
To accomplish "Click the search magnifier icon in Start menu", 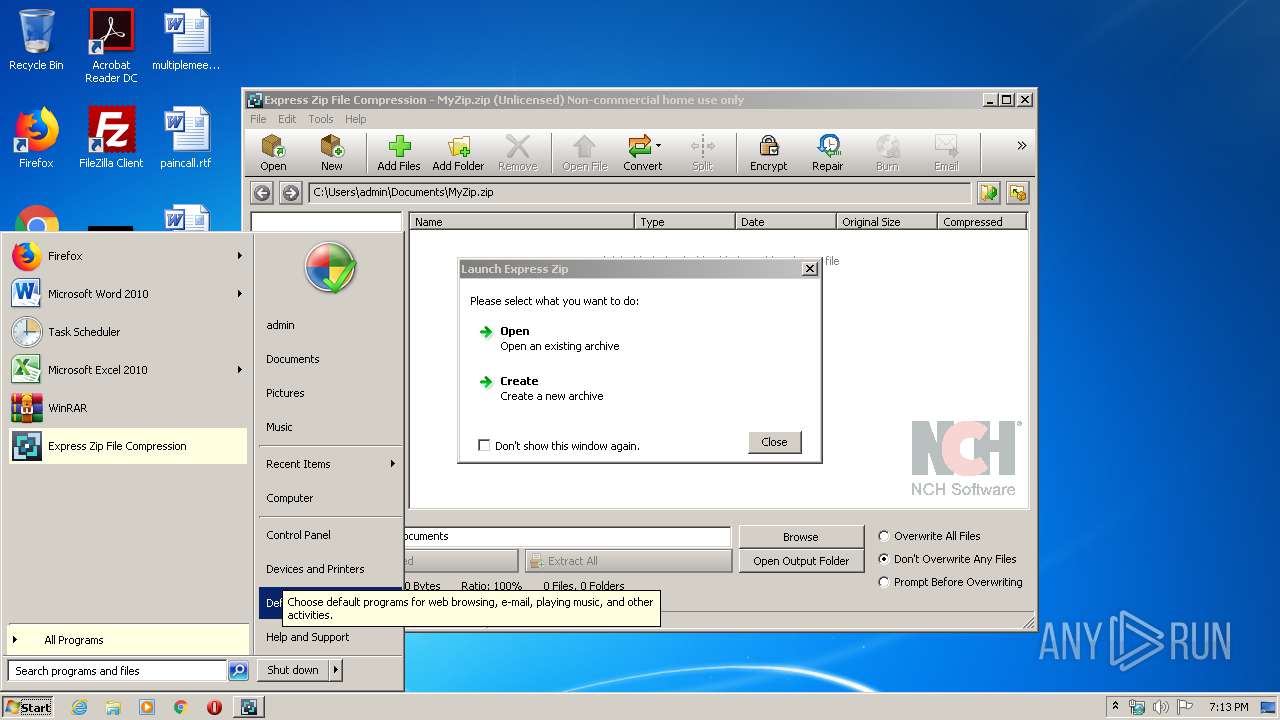I will coord(238,671).
